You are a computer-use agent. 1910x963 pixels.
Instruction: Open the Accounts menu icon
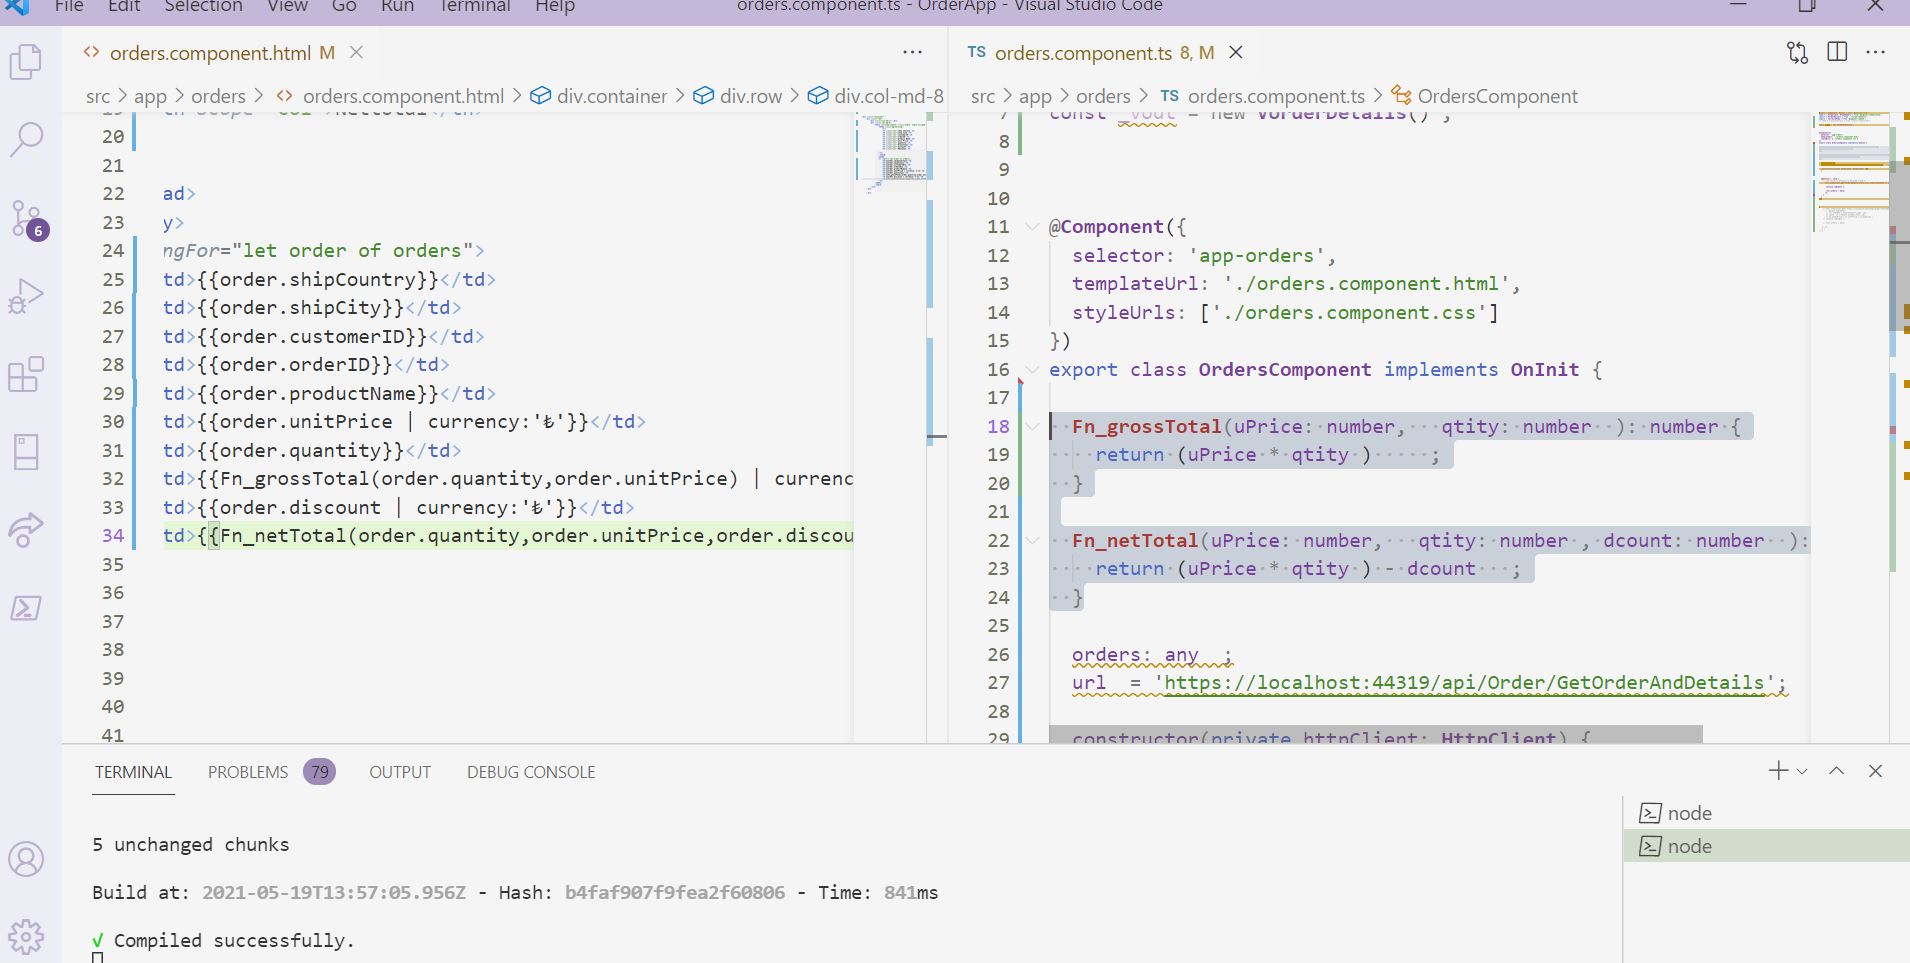click(x=26, y=859)
